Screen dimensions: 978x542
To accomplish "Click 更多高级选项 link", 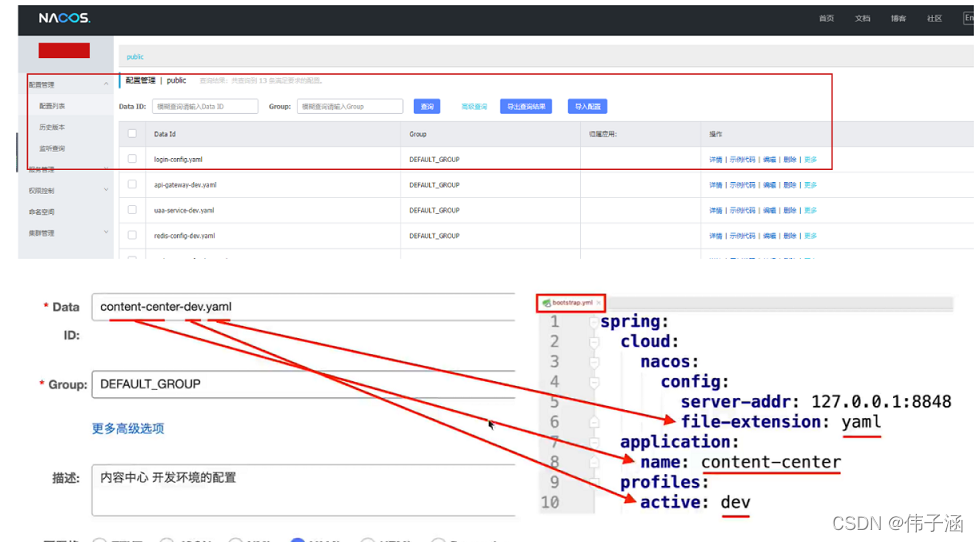I will (128, 428).
